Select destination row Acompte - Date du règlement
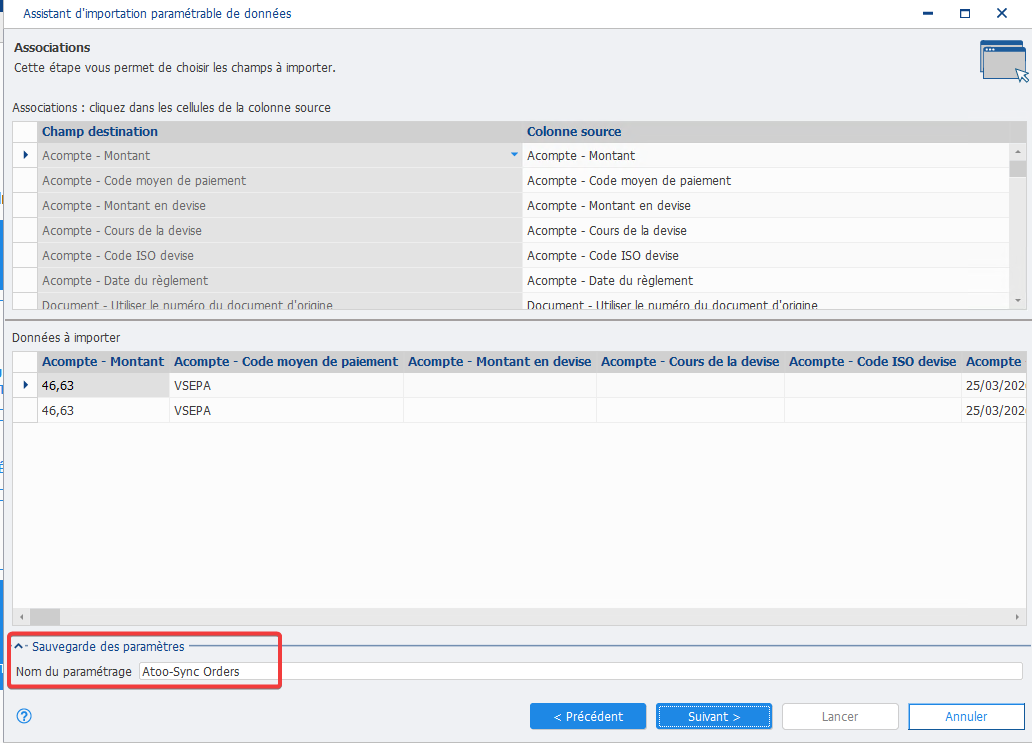This screenshot has width=1032, height=743. tap(280, 280)
